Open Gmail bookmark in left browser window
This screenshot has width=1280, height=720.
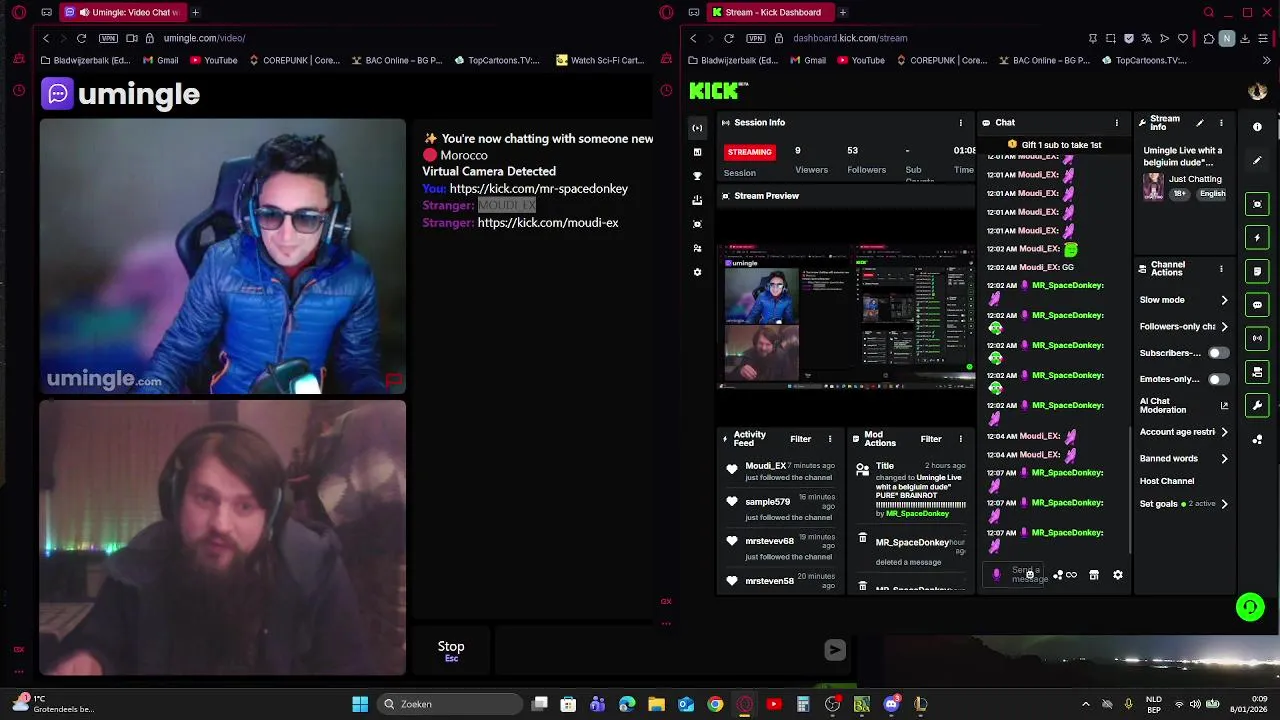[x=160, y=60]
